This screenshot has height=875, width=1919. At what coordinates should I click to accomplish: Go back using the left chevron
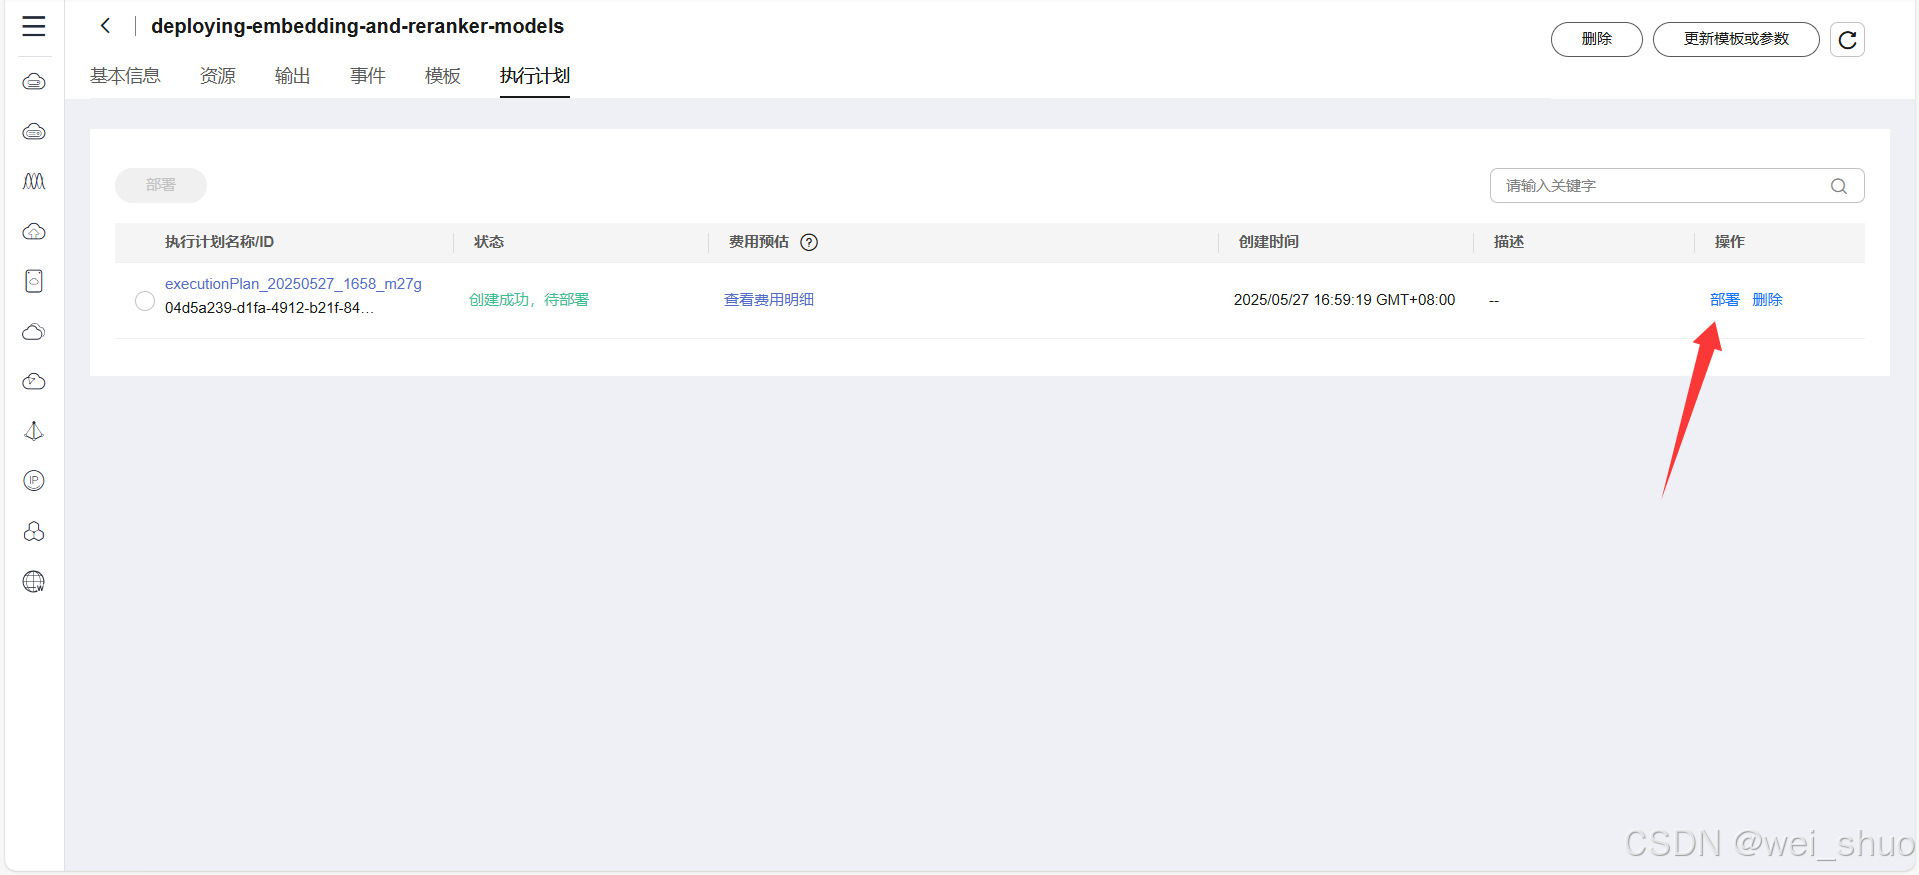(x=105, y=26)
